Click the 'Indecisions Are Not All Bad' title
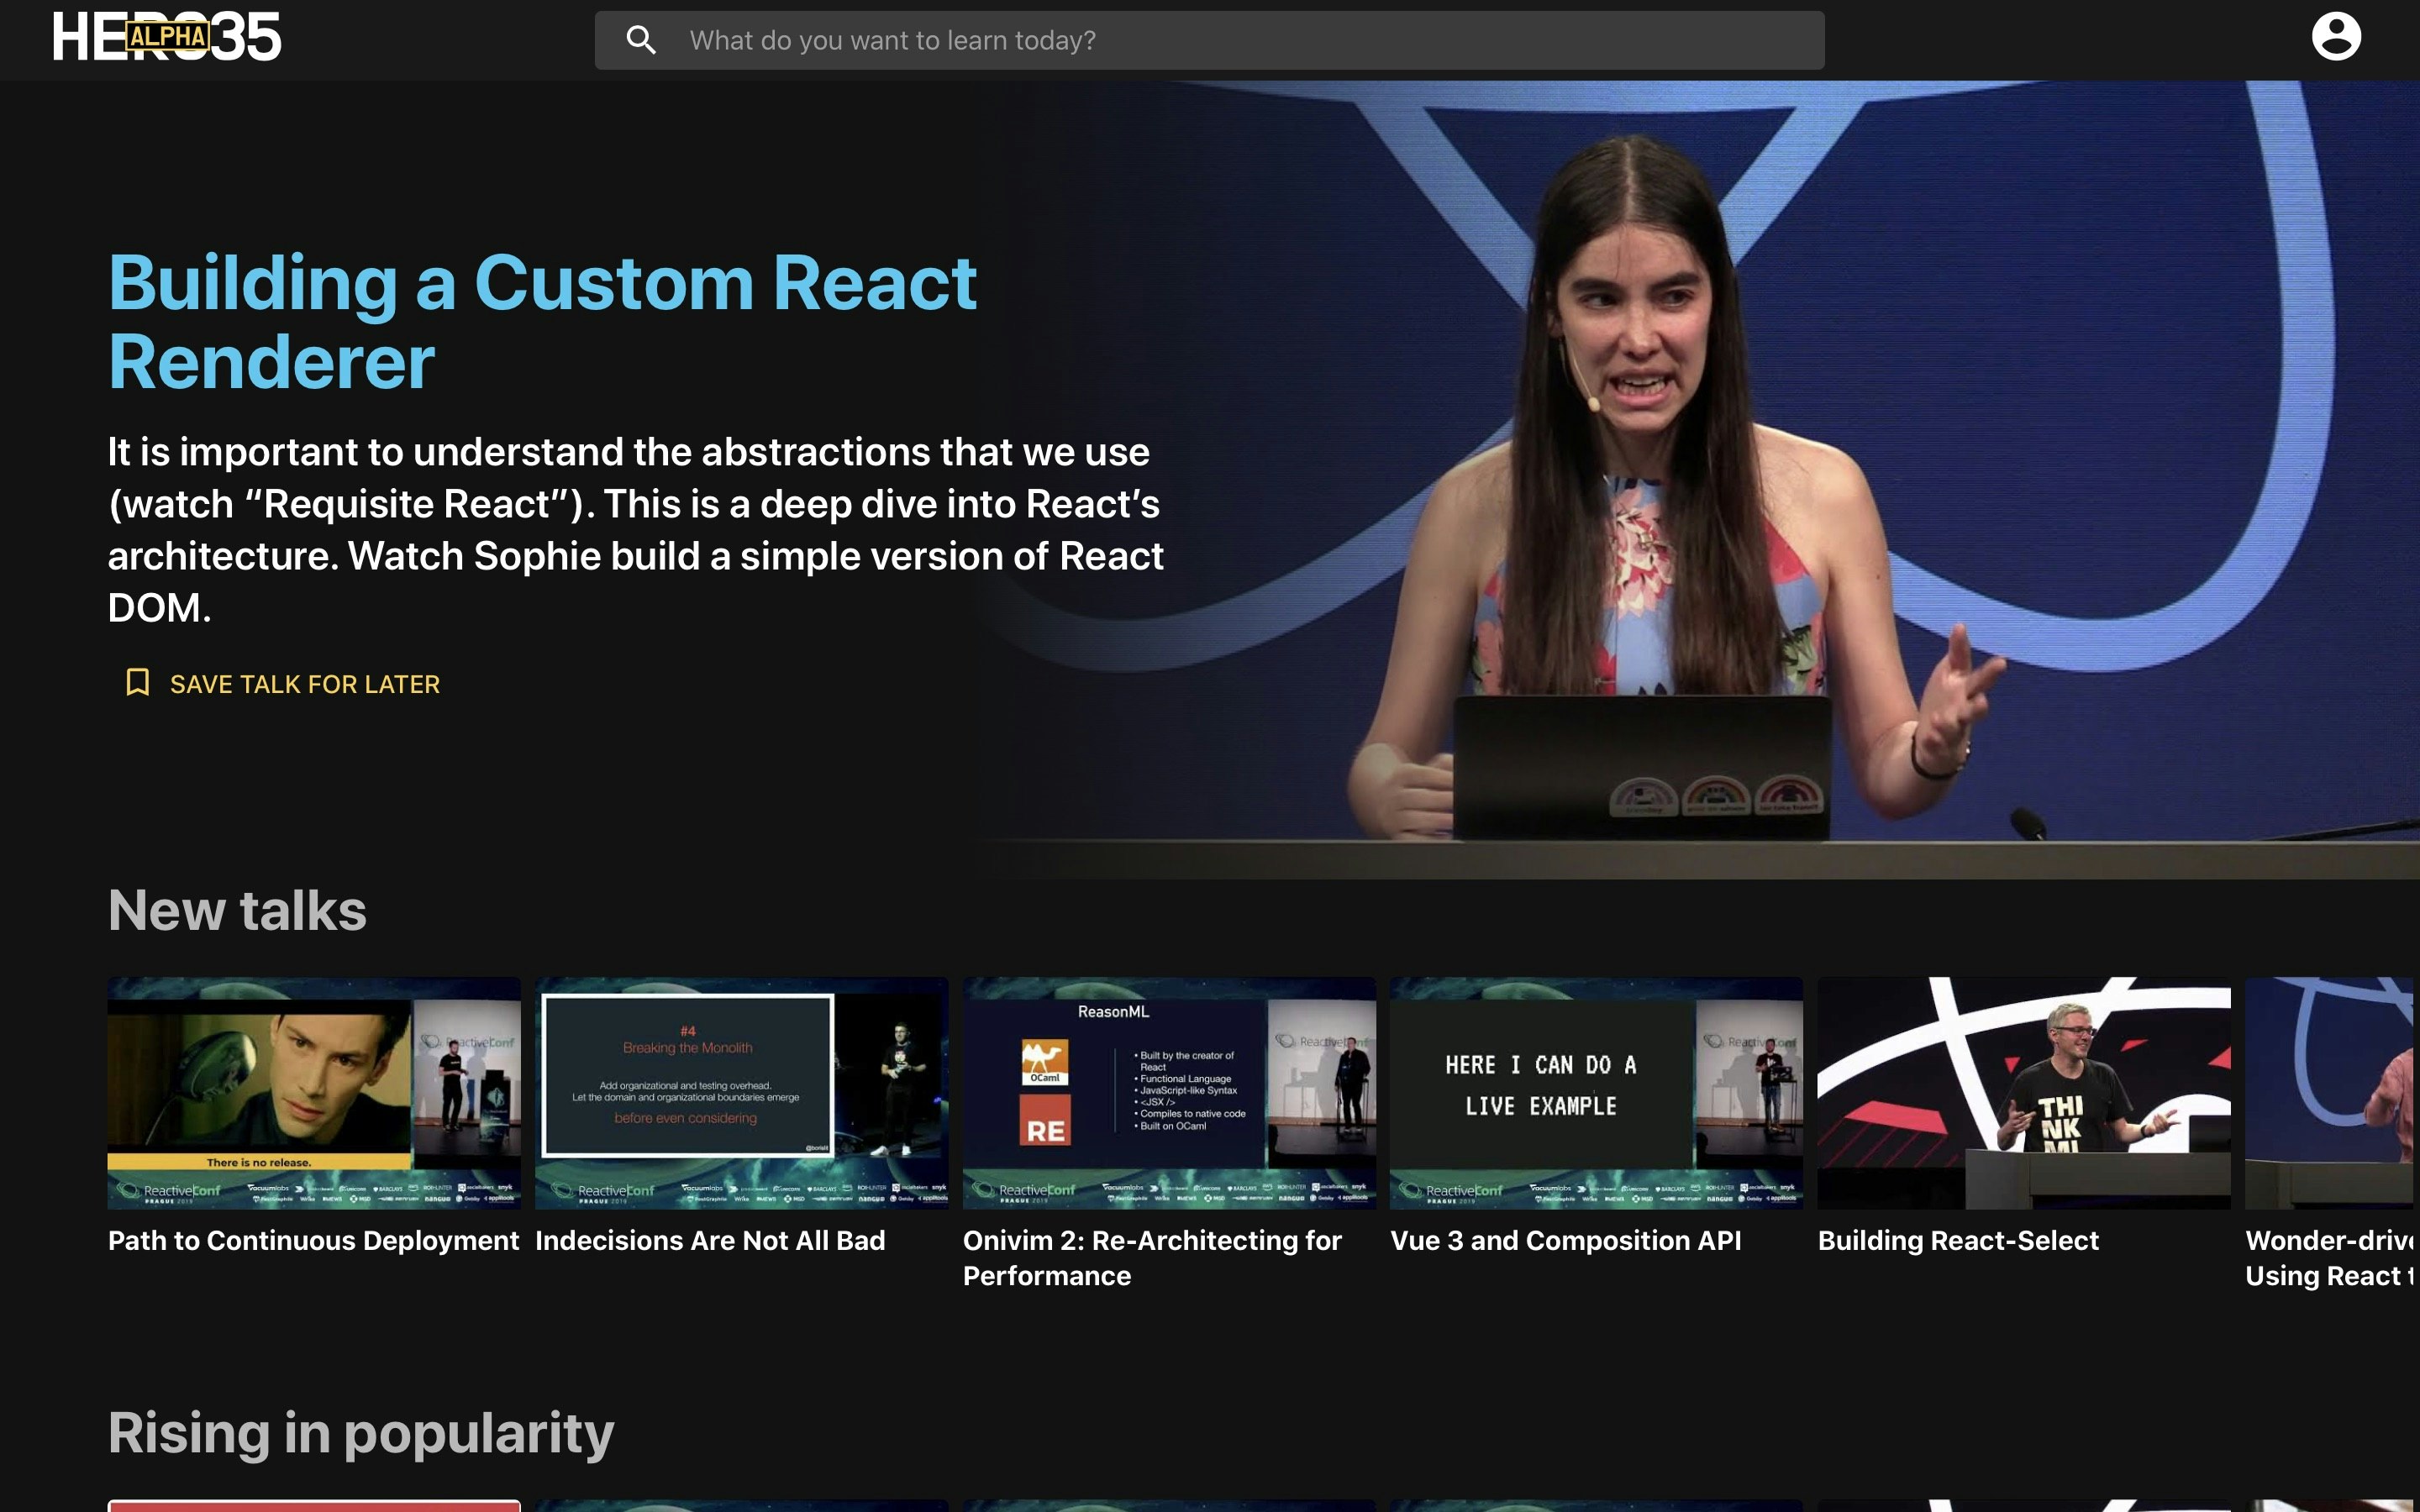The height and width of the screenshot is (1512, 2420). (710, 1240)
